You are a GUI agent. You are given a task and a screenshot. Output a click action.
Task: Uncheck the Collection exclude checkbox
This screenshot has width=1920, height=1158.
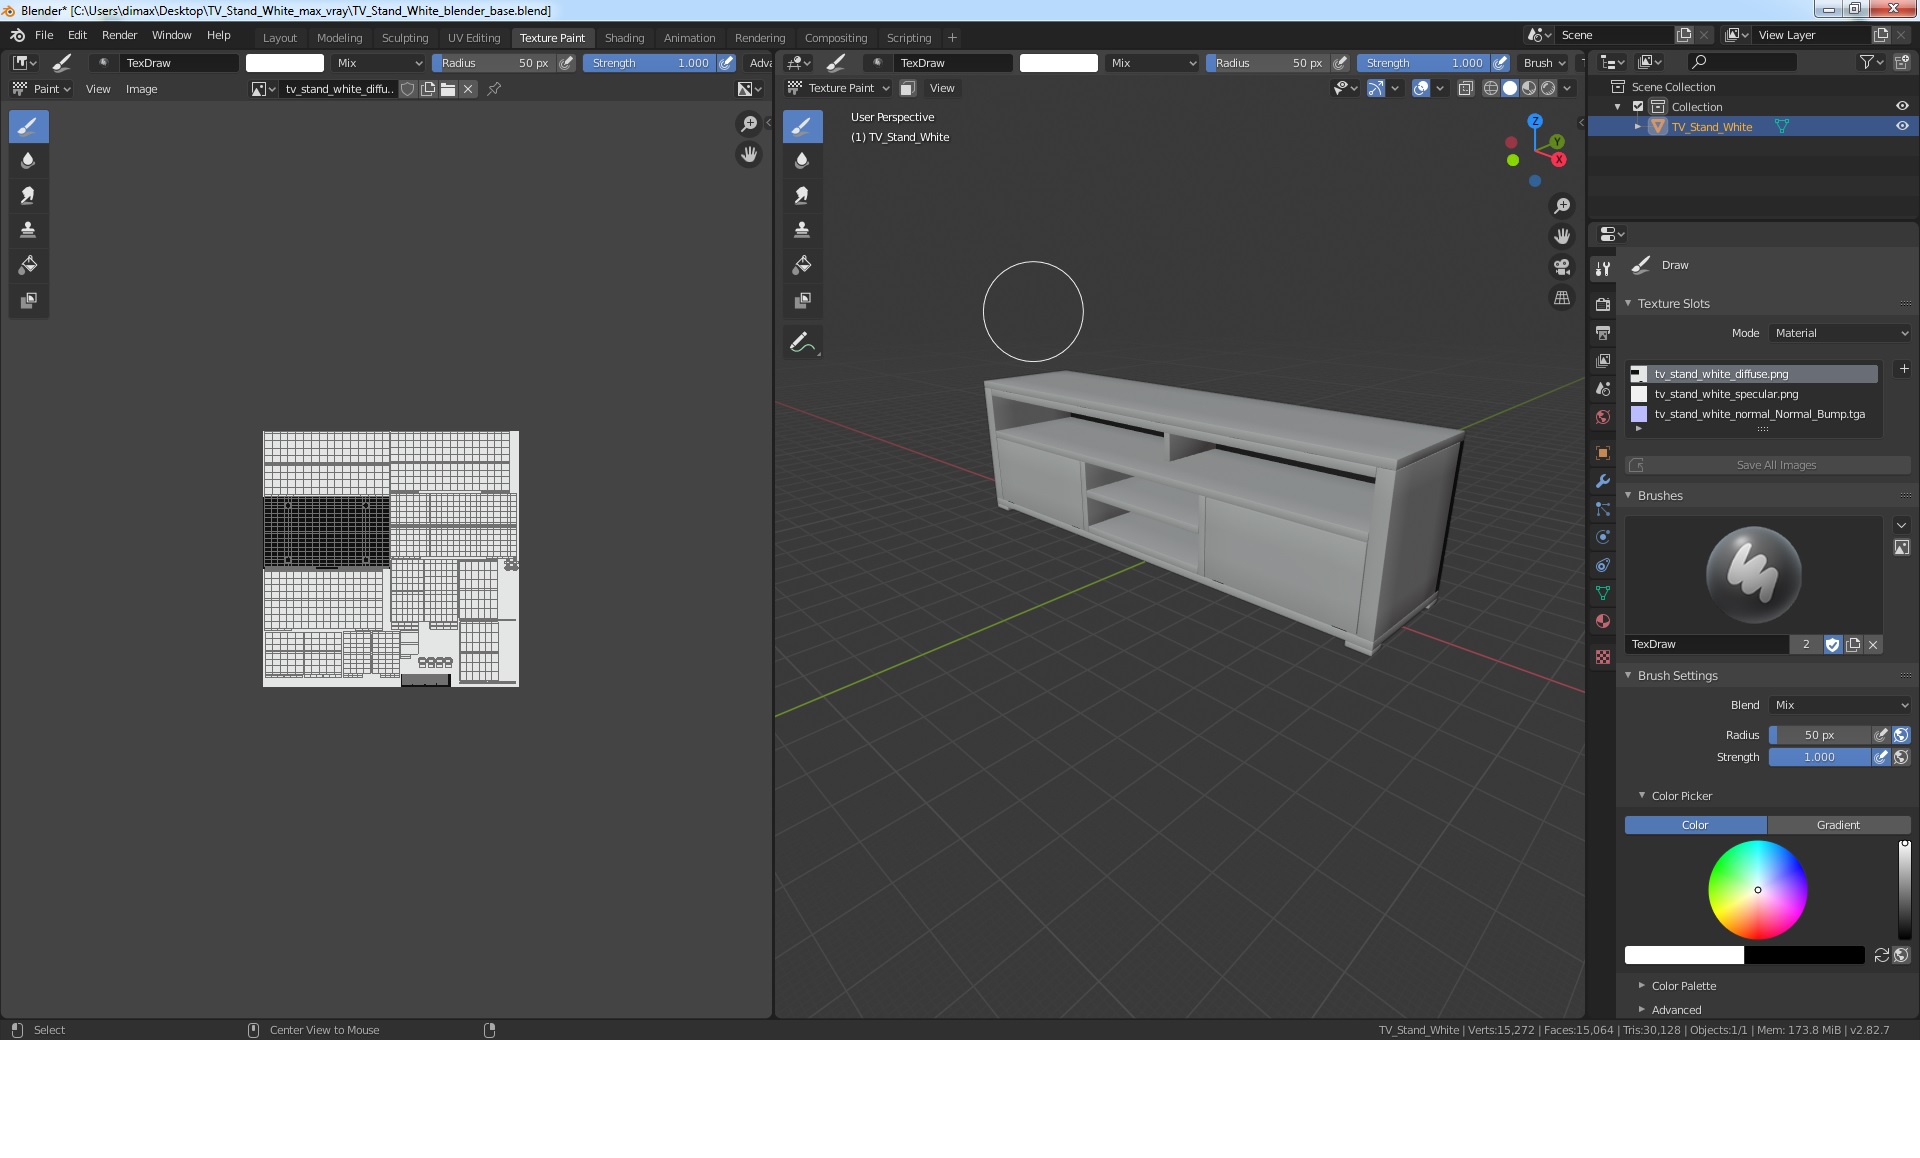coord(1638,107)
